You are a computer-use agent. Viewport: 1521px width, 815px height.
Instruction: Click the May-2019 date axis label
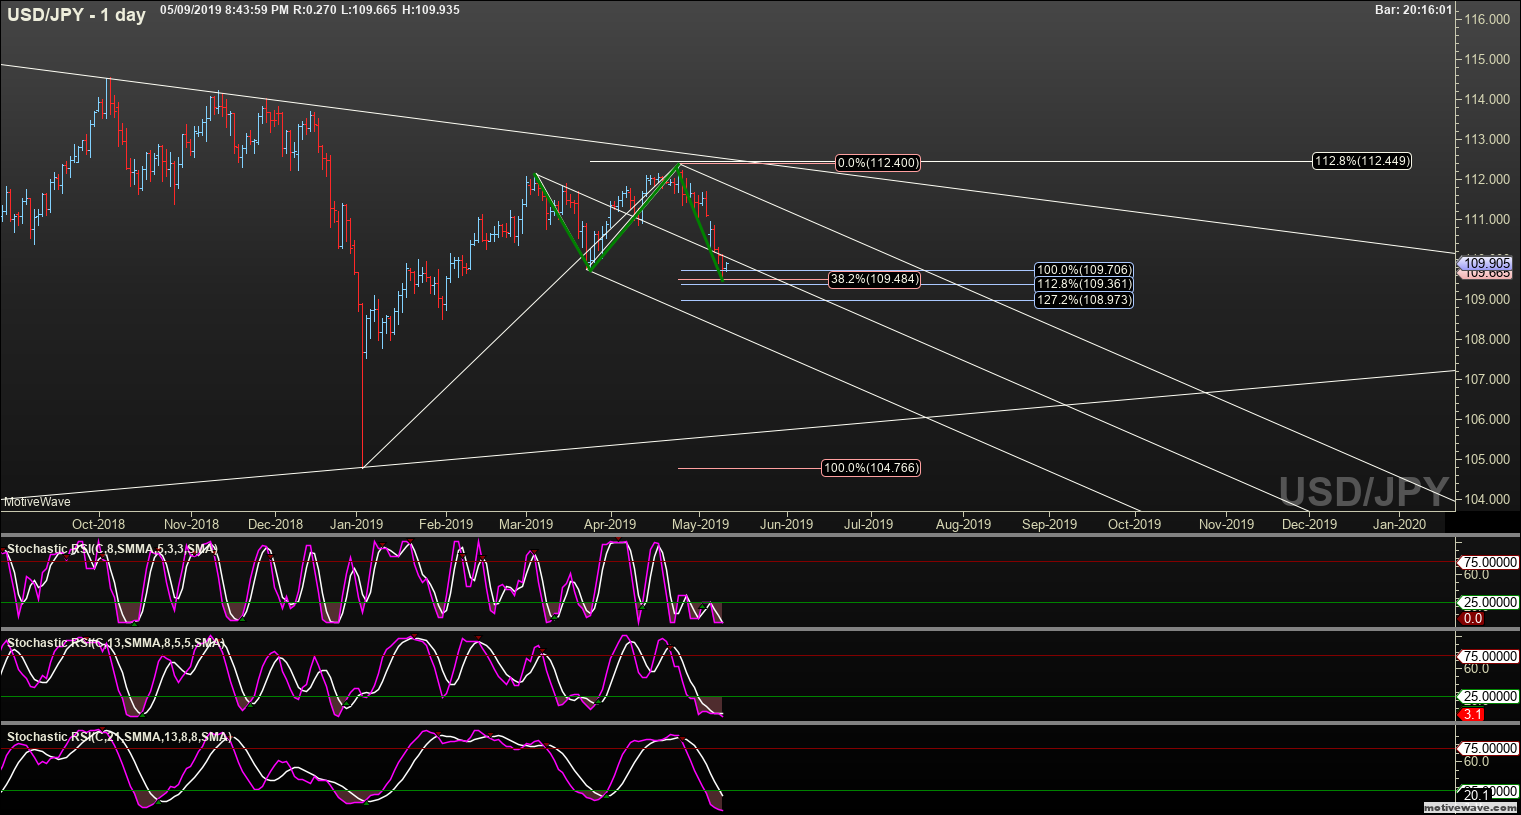(701, 524)
